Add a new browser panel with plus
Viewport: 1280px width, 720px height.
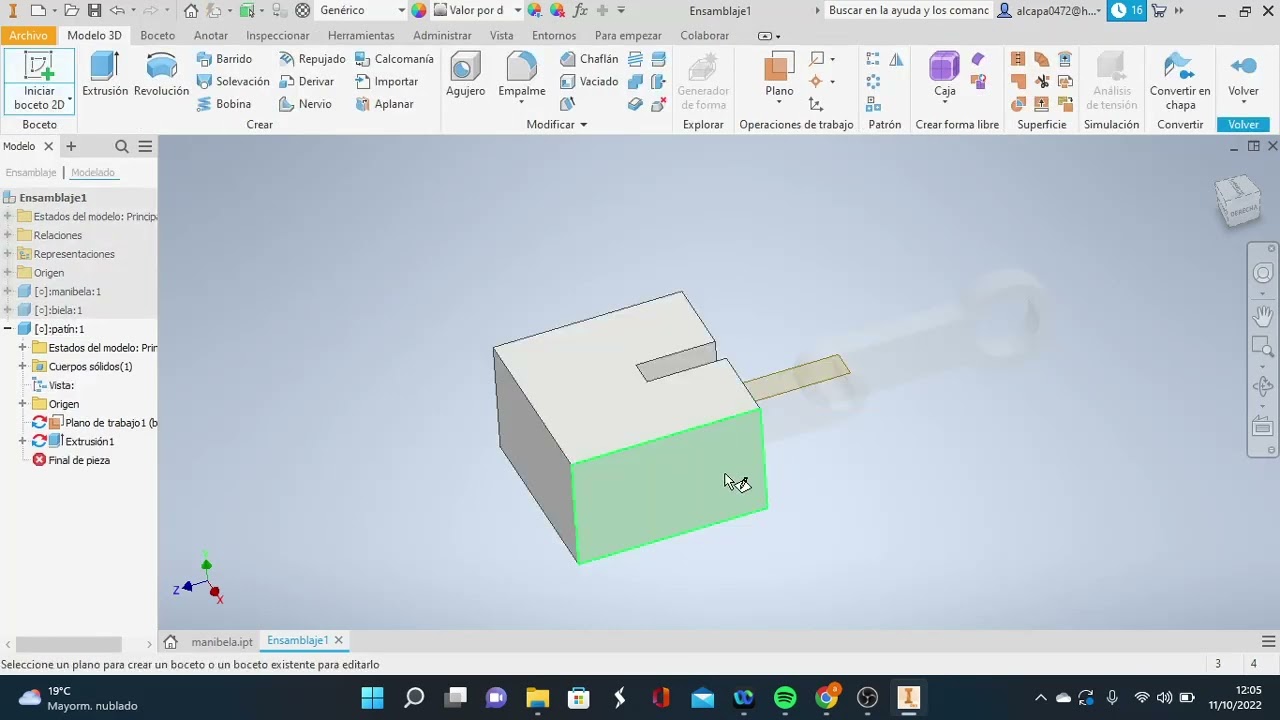click(71, 146)
